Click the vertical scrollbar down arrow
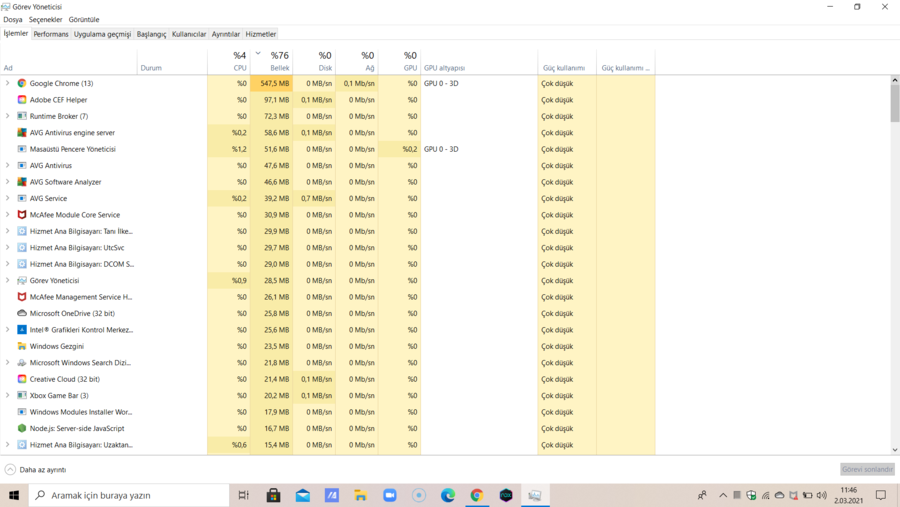Image resolution: width=900 pixels, height=507 pixels. pos(895,450)
